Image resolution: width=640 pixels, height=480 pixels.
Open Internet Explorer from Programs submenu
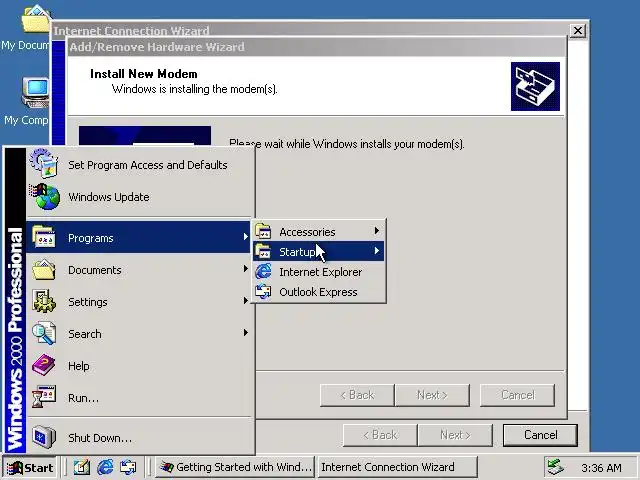click(320, 272)
